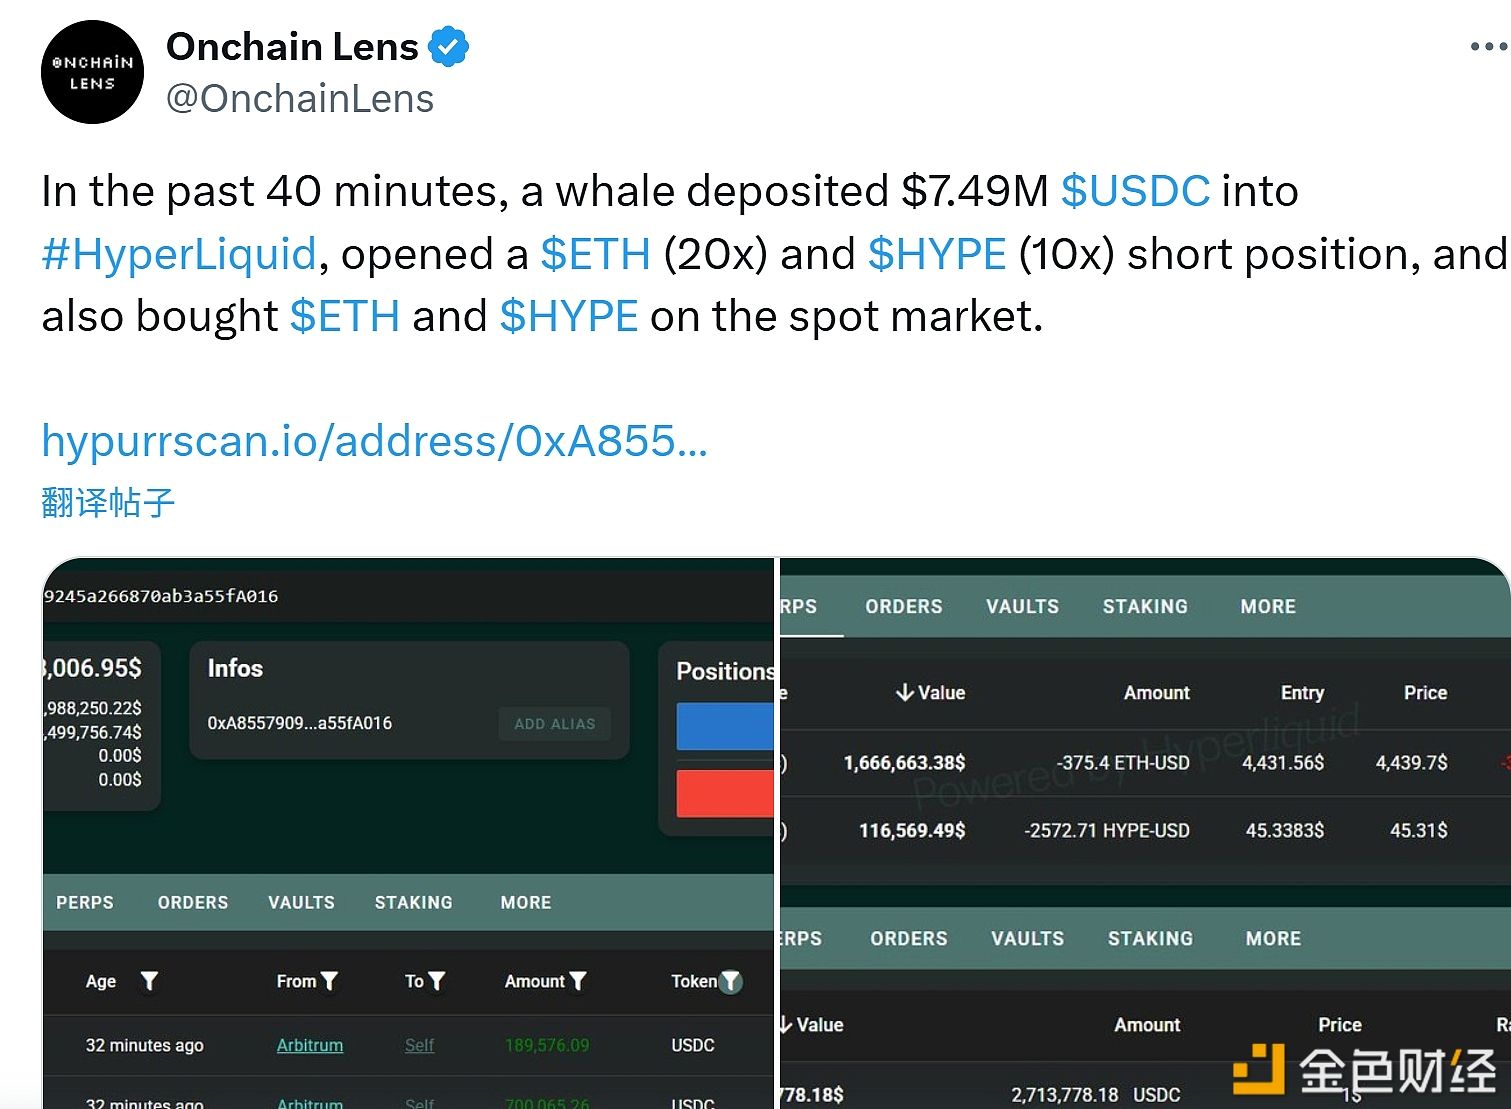The width and height of the screenshot is (1511, 1109).
Task: Sort by the Value column arrow
Action: [905, 692]
